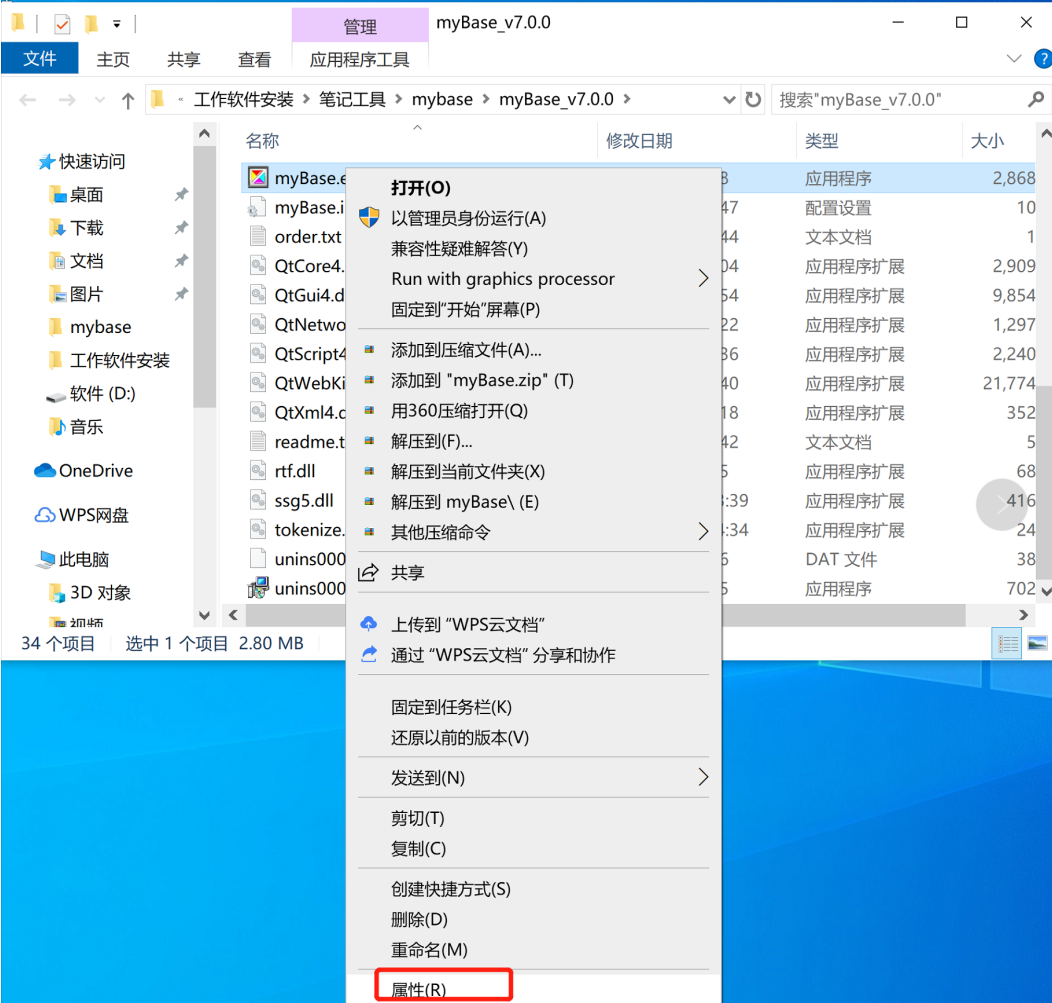The width and height of the screenshot is (1052, 1003).
Task: Open the 查看 ribbon tab
Action: point(254,59)
